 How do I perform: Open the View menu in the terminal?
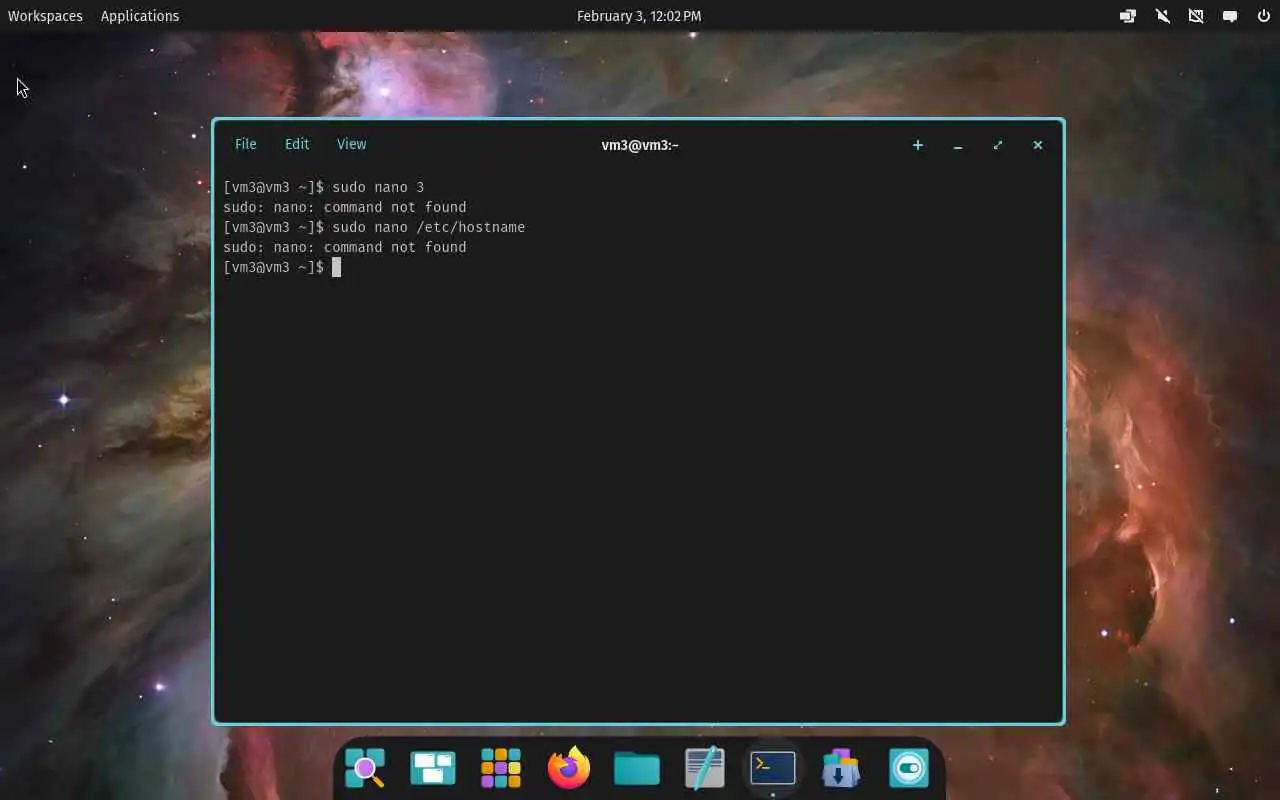pos(351,144)
